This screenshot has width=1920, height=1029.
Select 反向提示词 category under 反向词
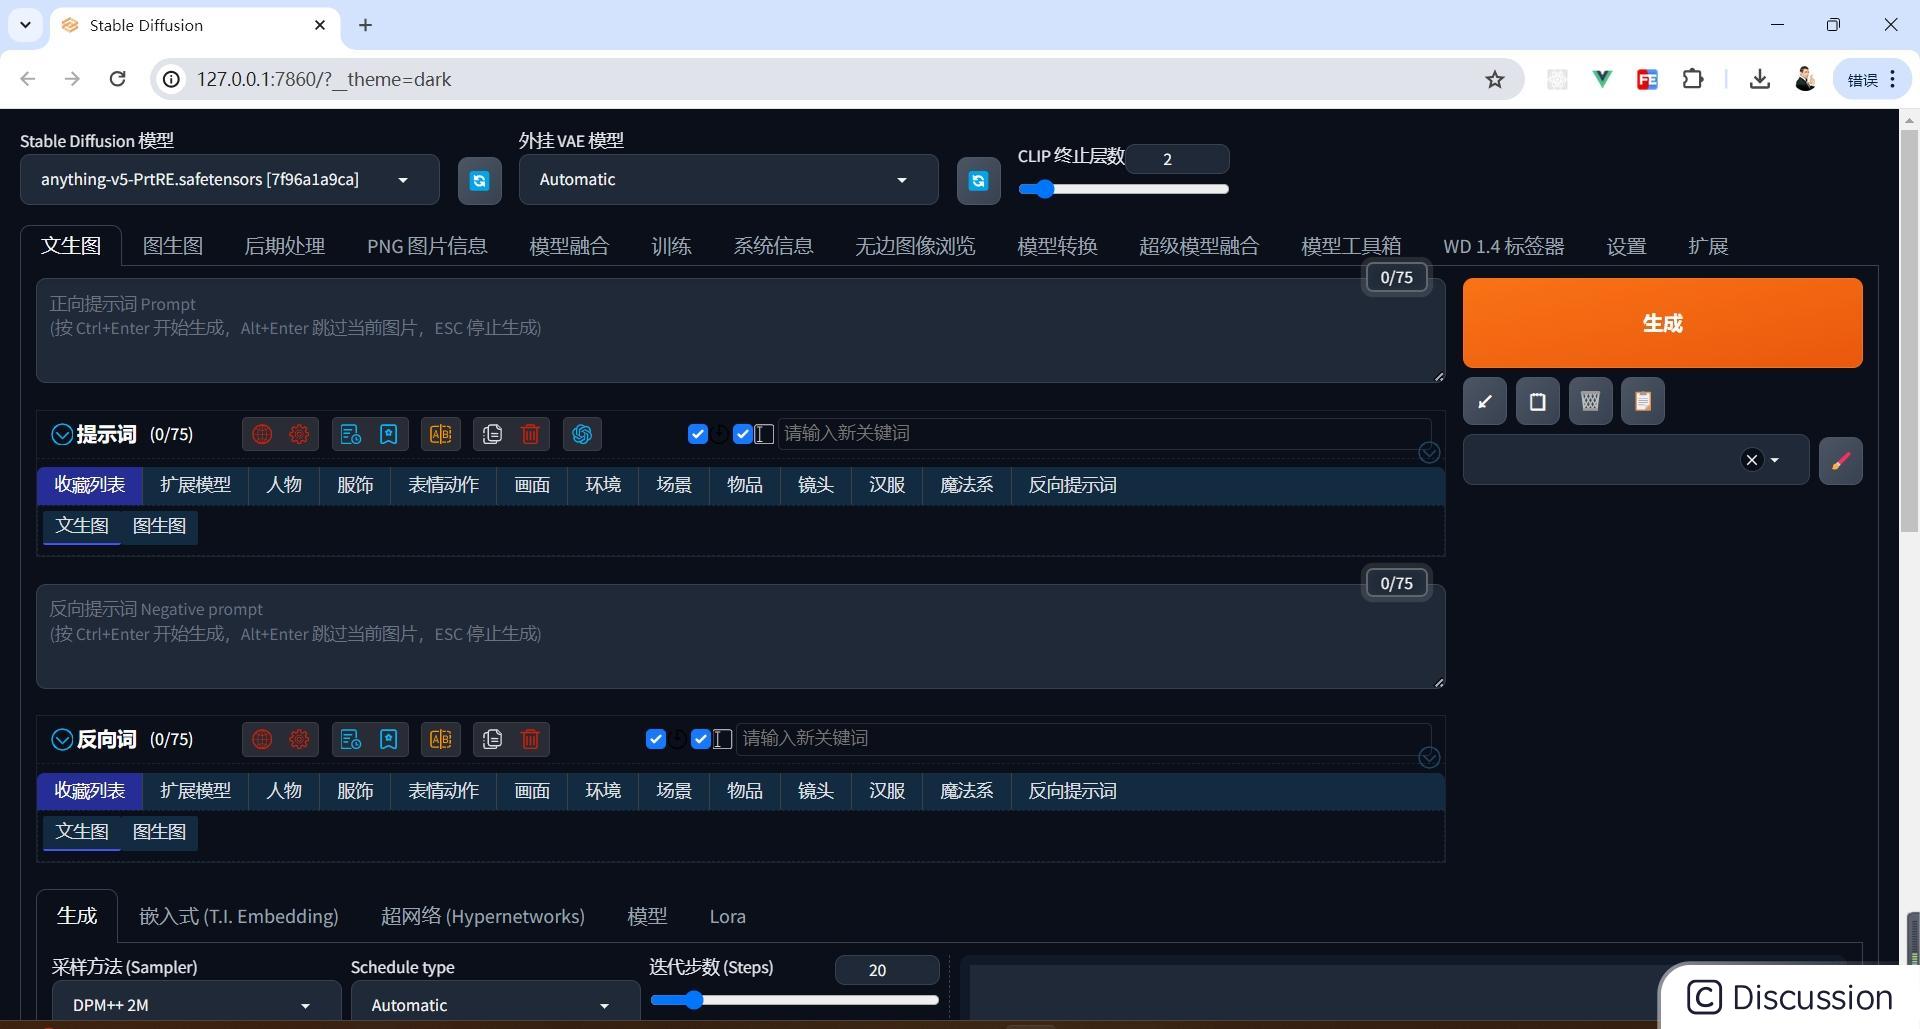point(1072,791)
